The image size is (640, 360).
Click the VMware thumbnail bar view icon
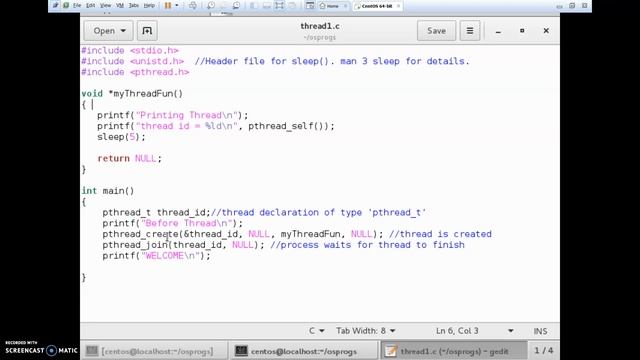click(x=310, y=6)
